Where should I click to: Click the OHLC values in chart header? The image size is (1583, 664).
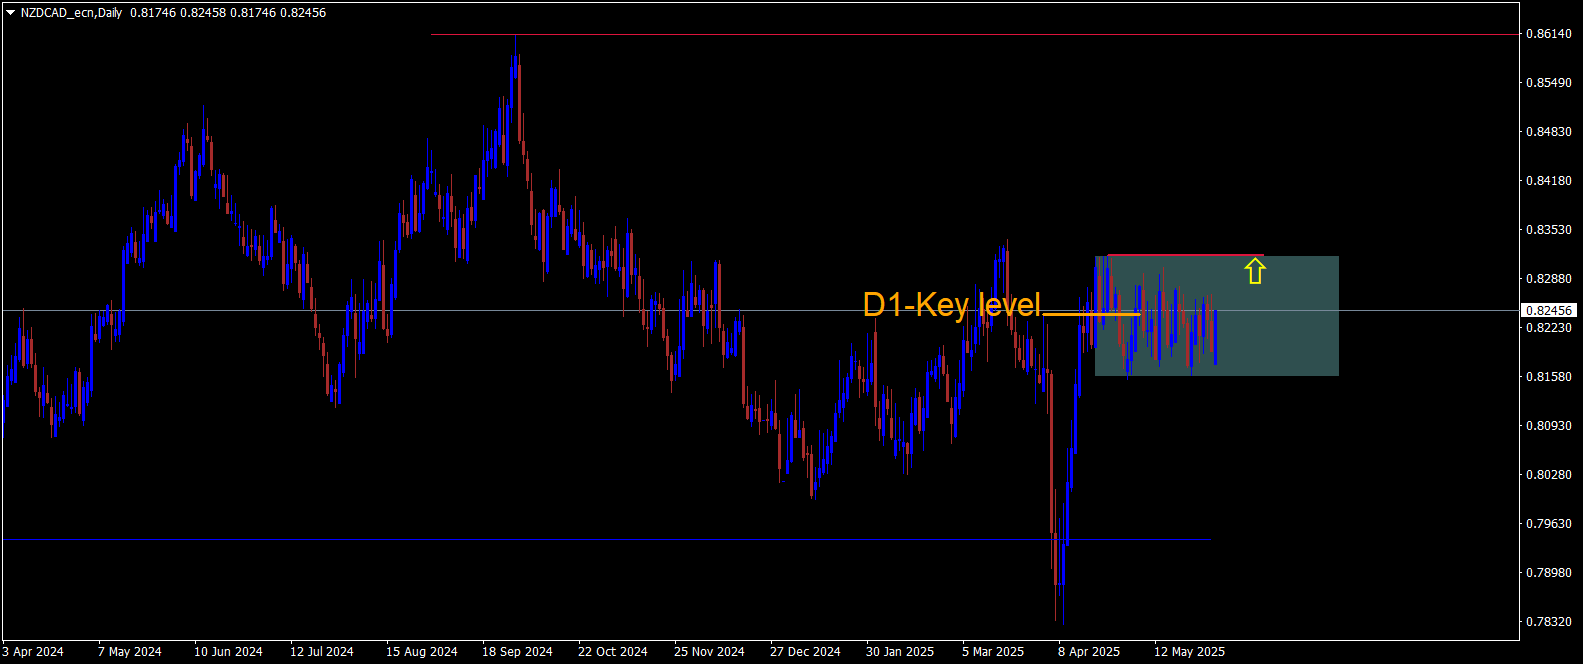pyautogui.click(x=228, y=13)
